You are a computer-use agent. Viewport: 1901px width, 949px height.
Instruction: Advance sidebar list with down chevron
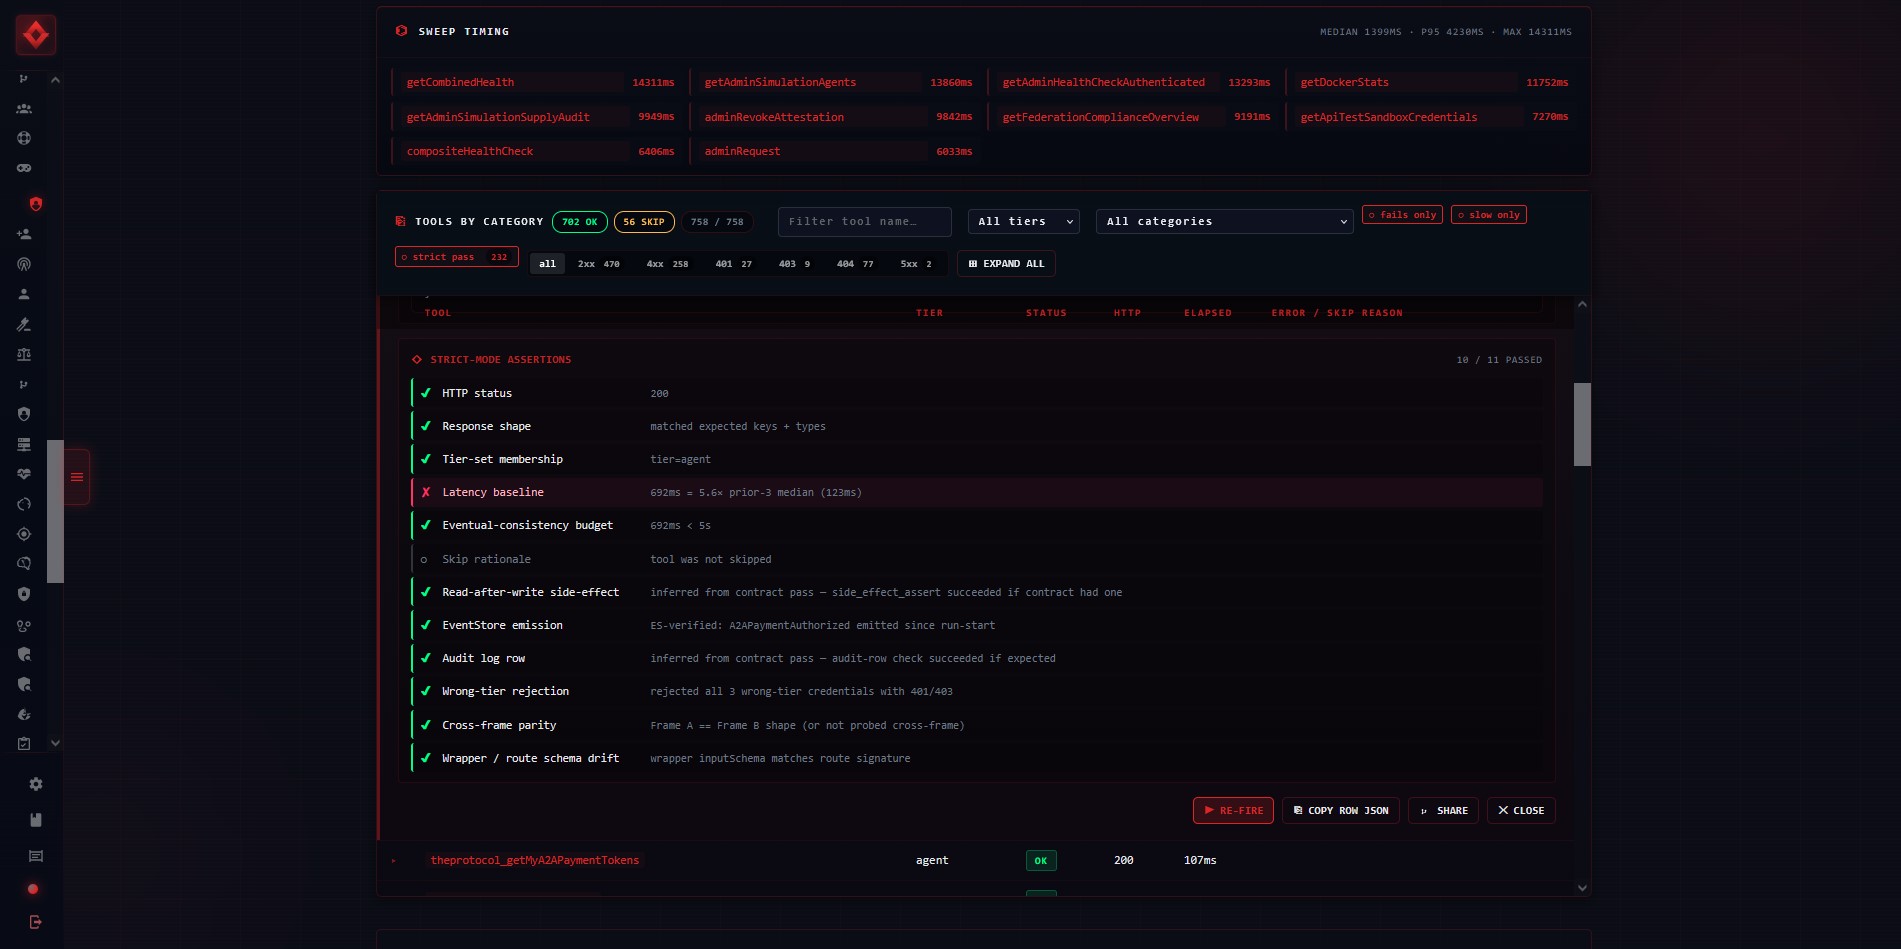(56, 743)
